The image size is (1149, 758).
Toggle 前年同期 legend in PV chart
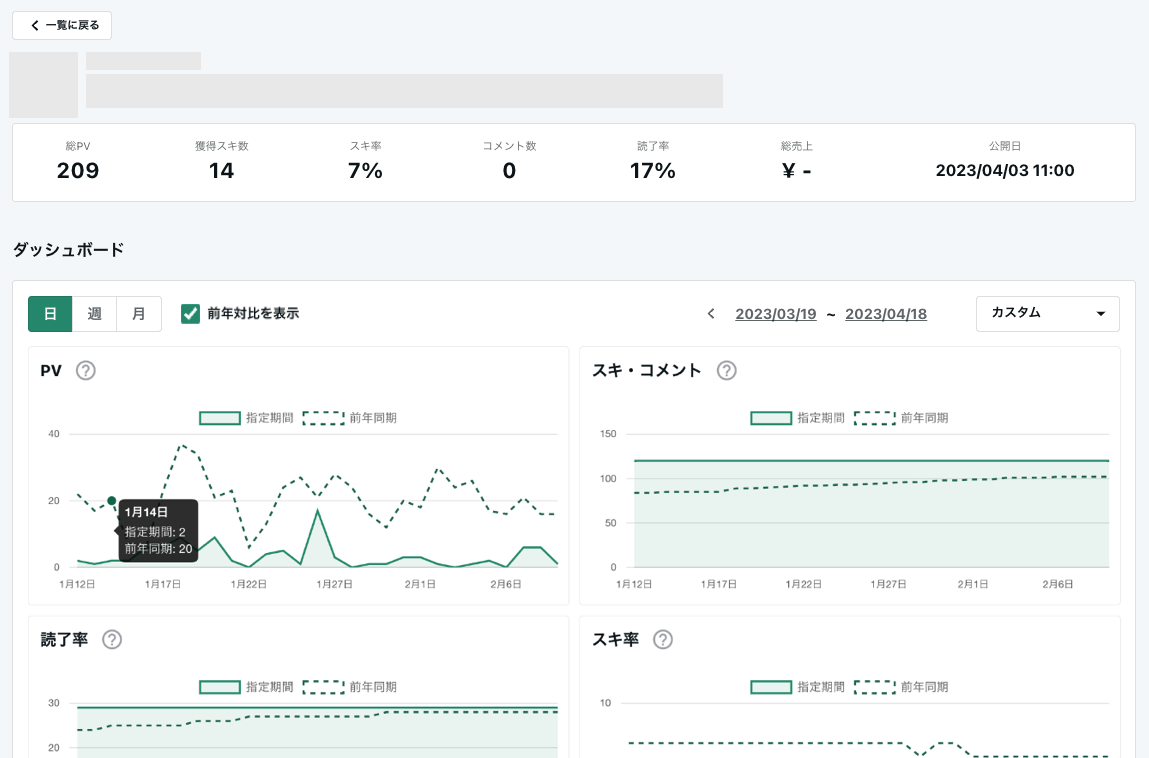click(350, 418)
